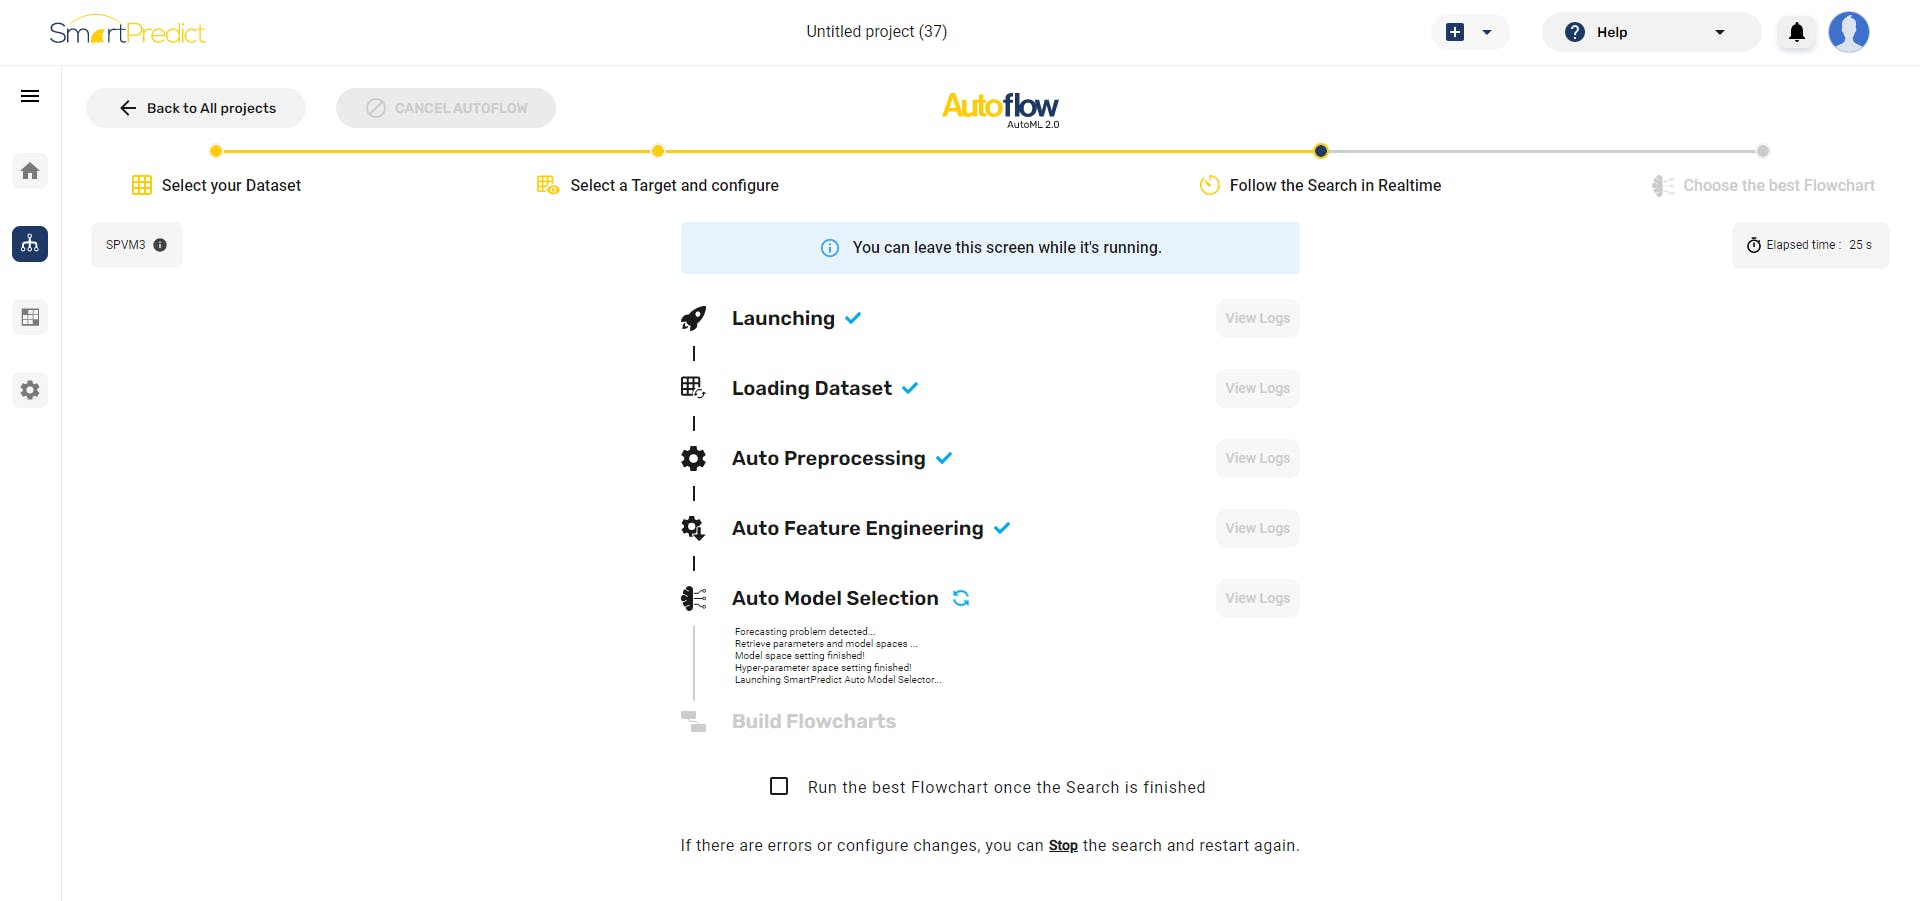Go to Select a Target and configure step
Image resolution: width=1920 pixels, height=901 pixels.
tap(674, 185)
